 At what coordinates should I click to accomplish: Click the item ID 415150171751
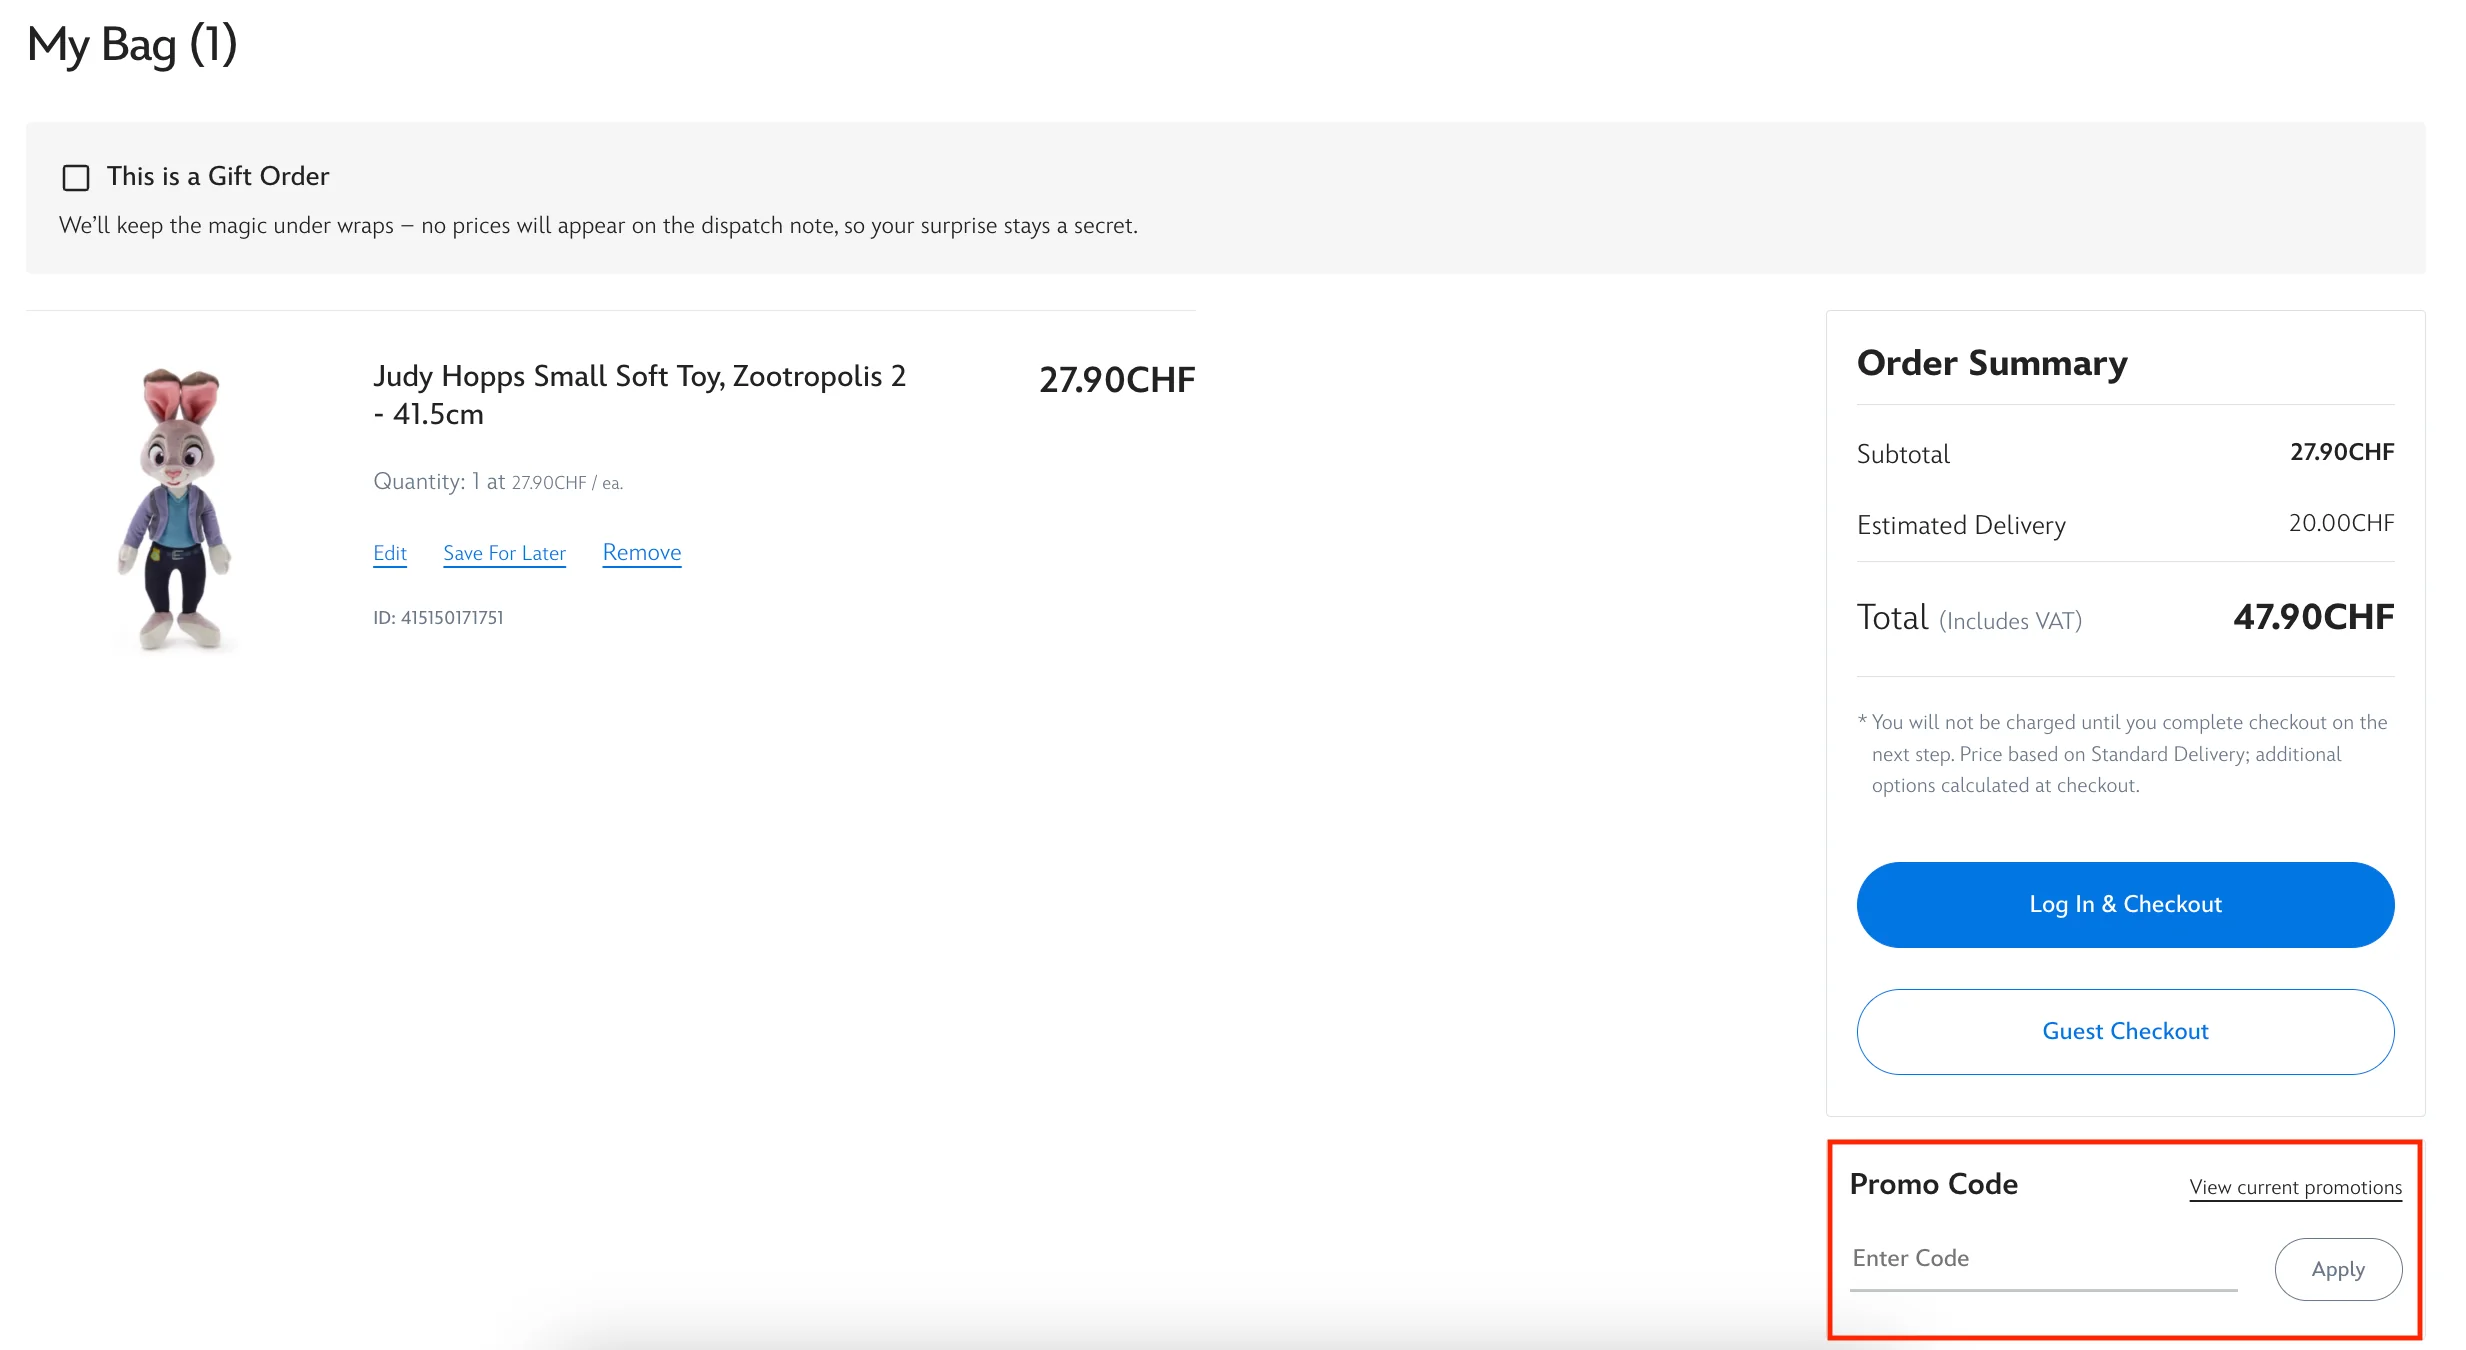438,616
